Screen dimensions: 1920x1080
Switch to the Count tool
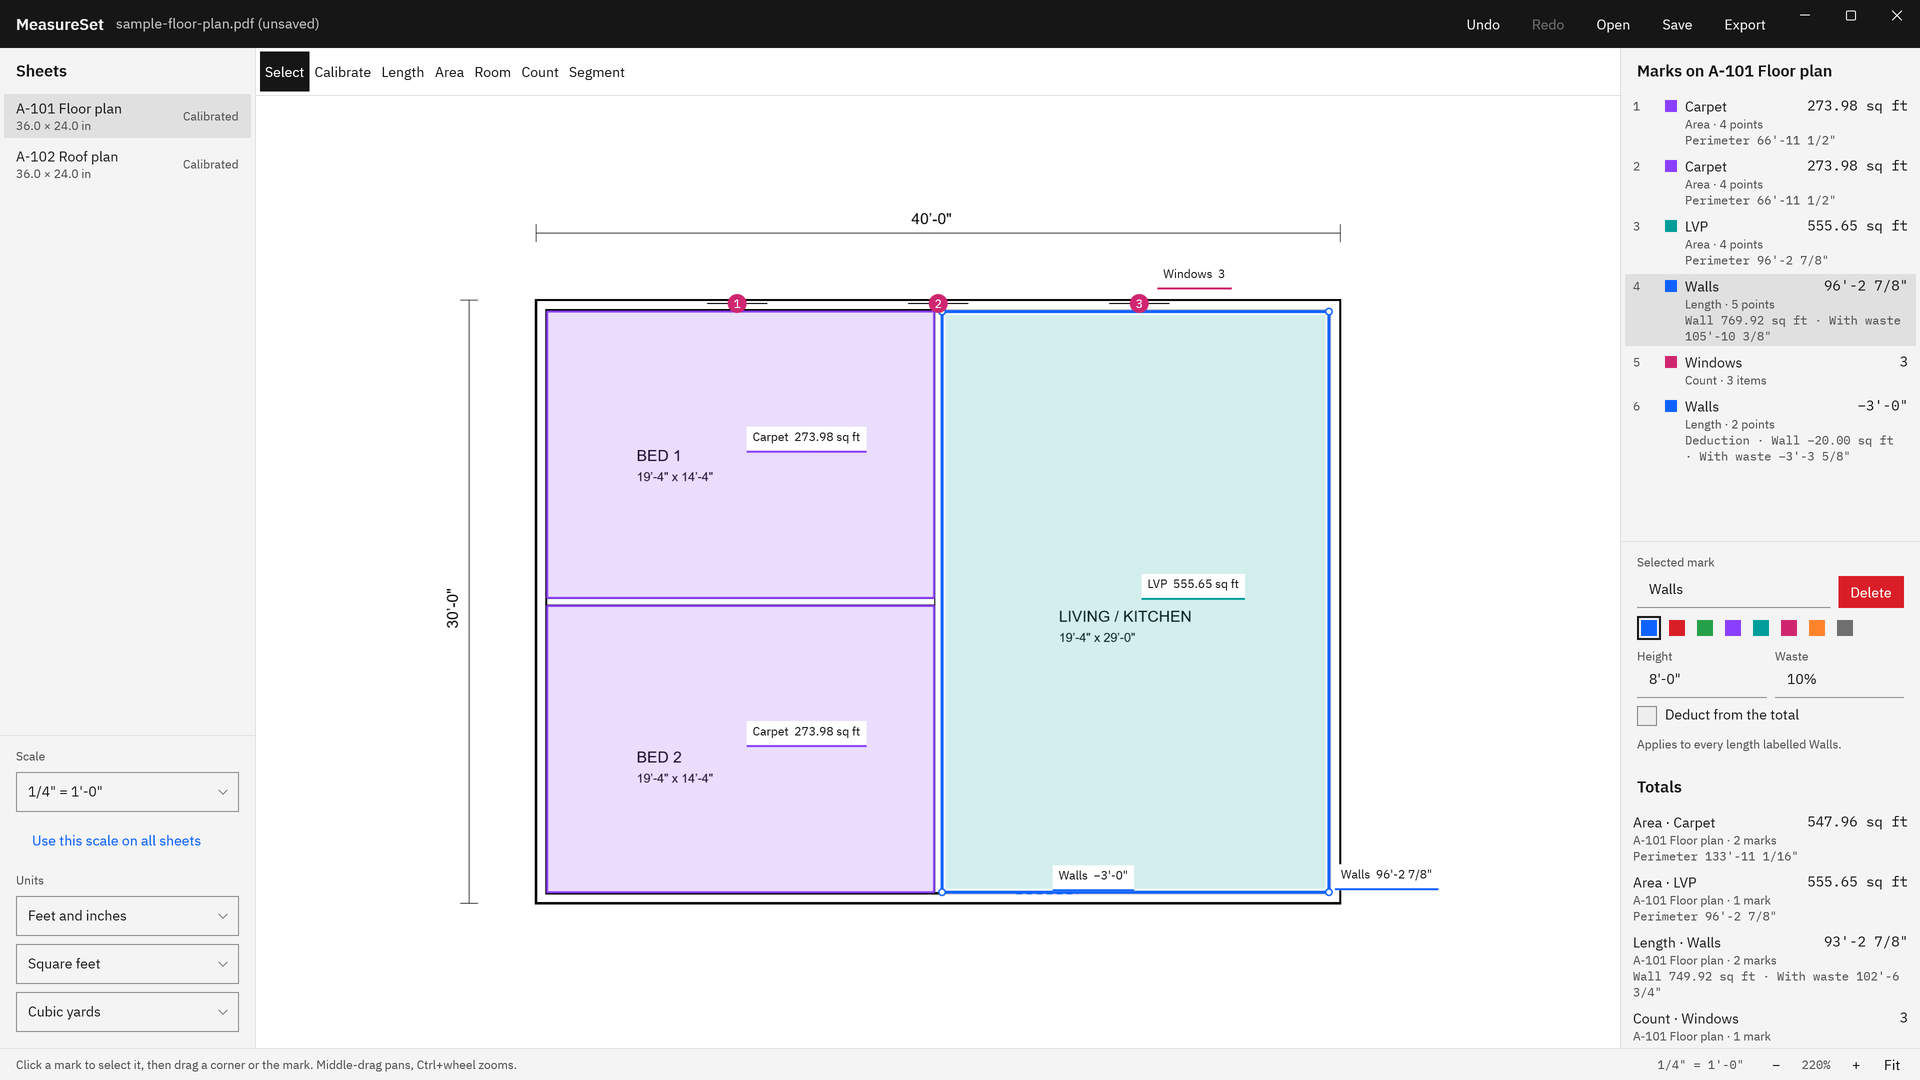(x=539, y=72)
